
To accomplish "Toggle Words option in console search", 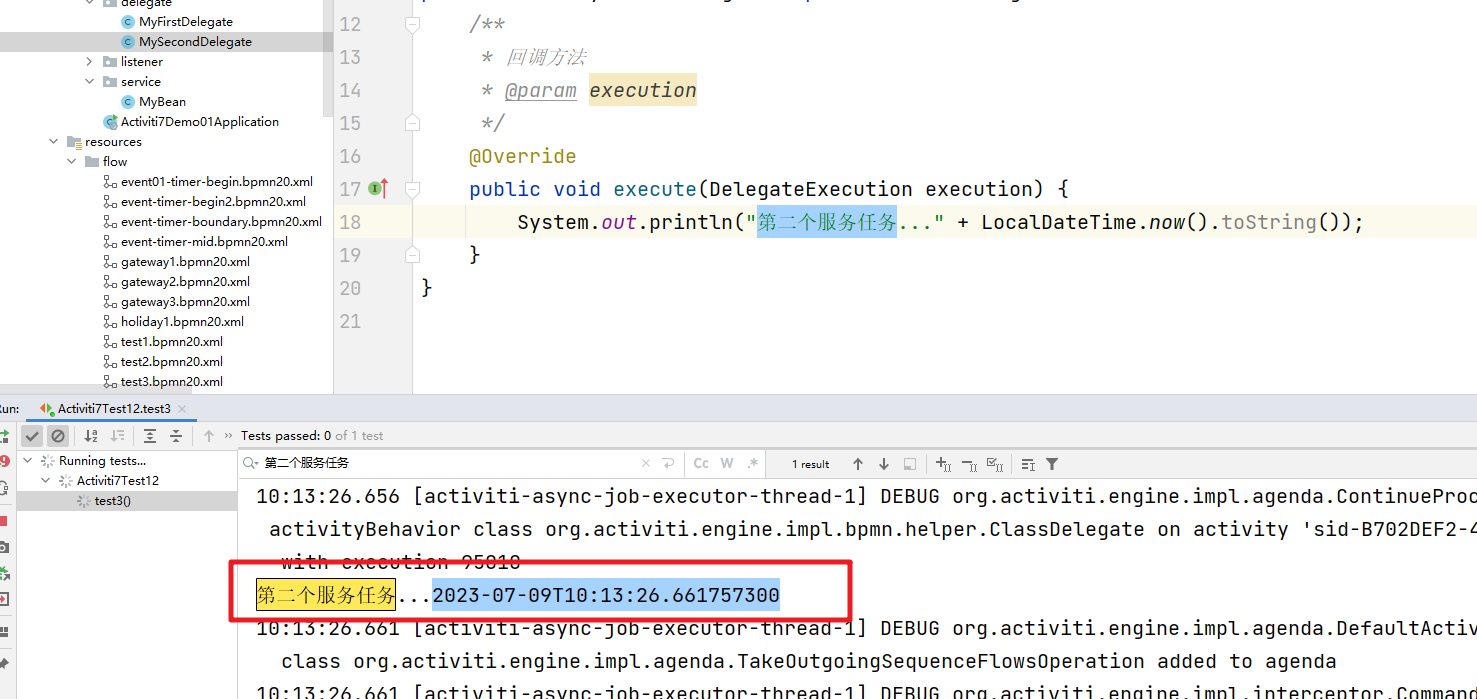I will [727, 464].
